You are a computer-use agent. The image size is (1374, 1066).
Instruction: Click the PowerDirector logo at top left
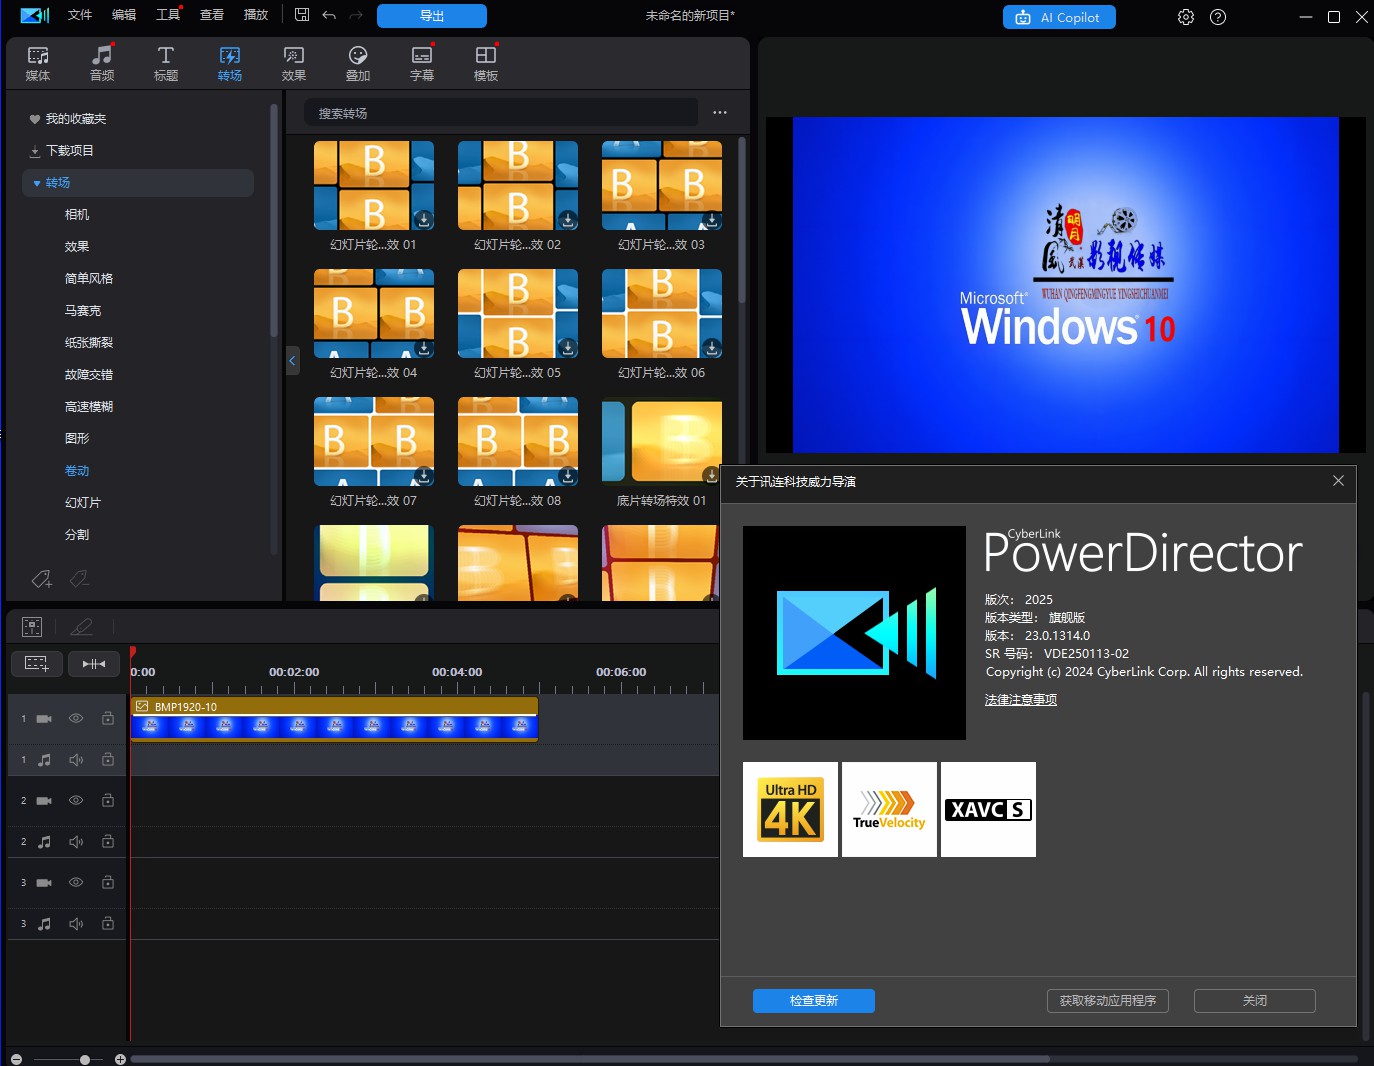coord(35,15)
